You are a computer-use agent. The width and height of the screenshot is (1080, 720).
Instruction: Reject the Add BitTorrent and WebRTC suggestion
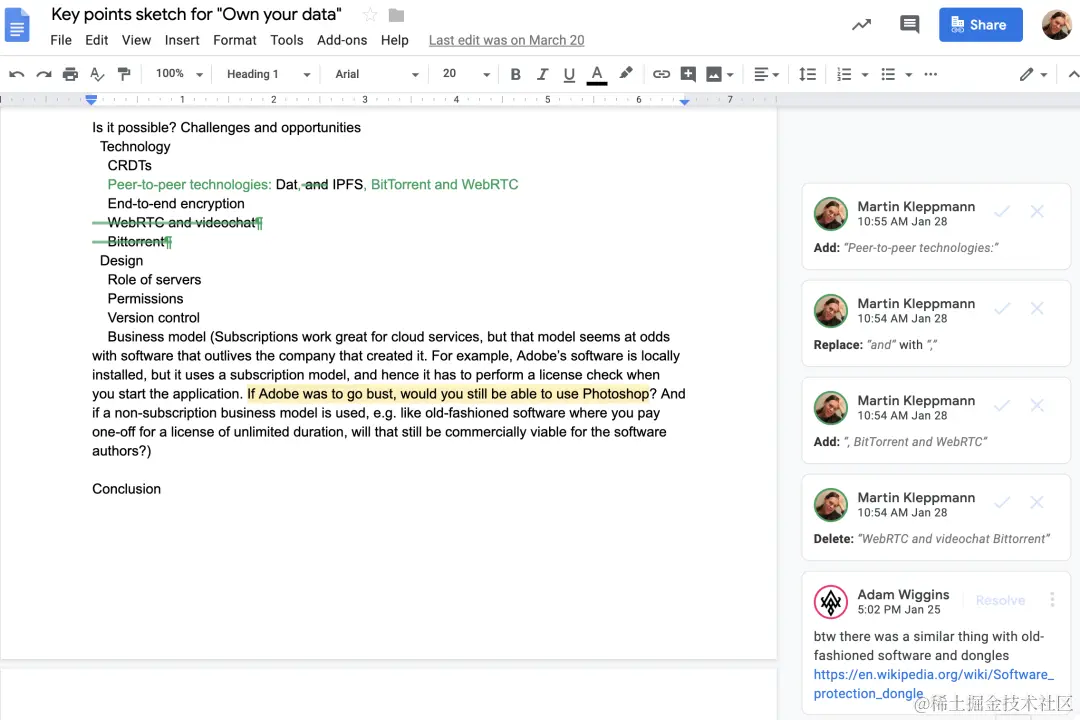click(x=1037, y=406)
